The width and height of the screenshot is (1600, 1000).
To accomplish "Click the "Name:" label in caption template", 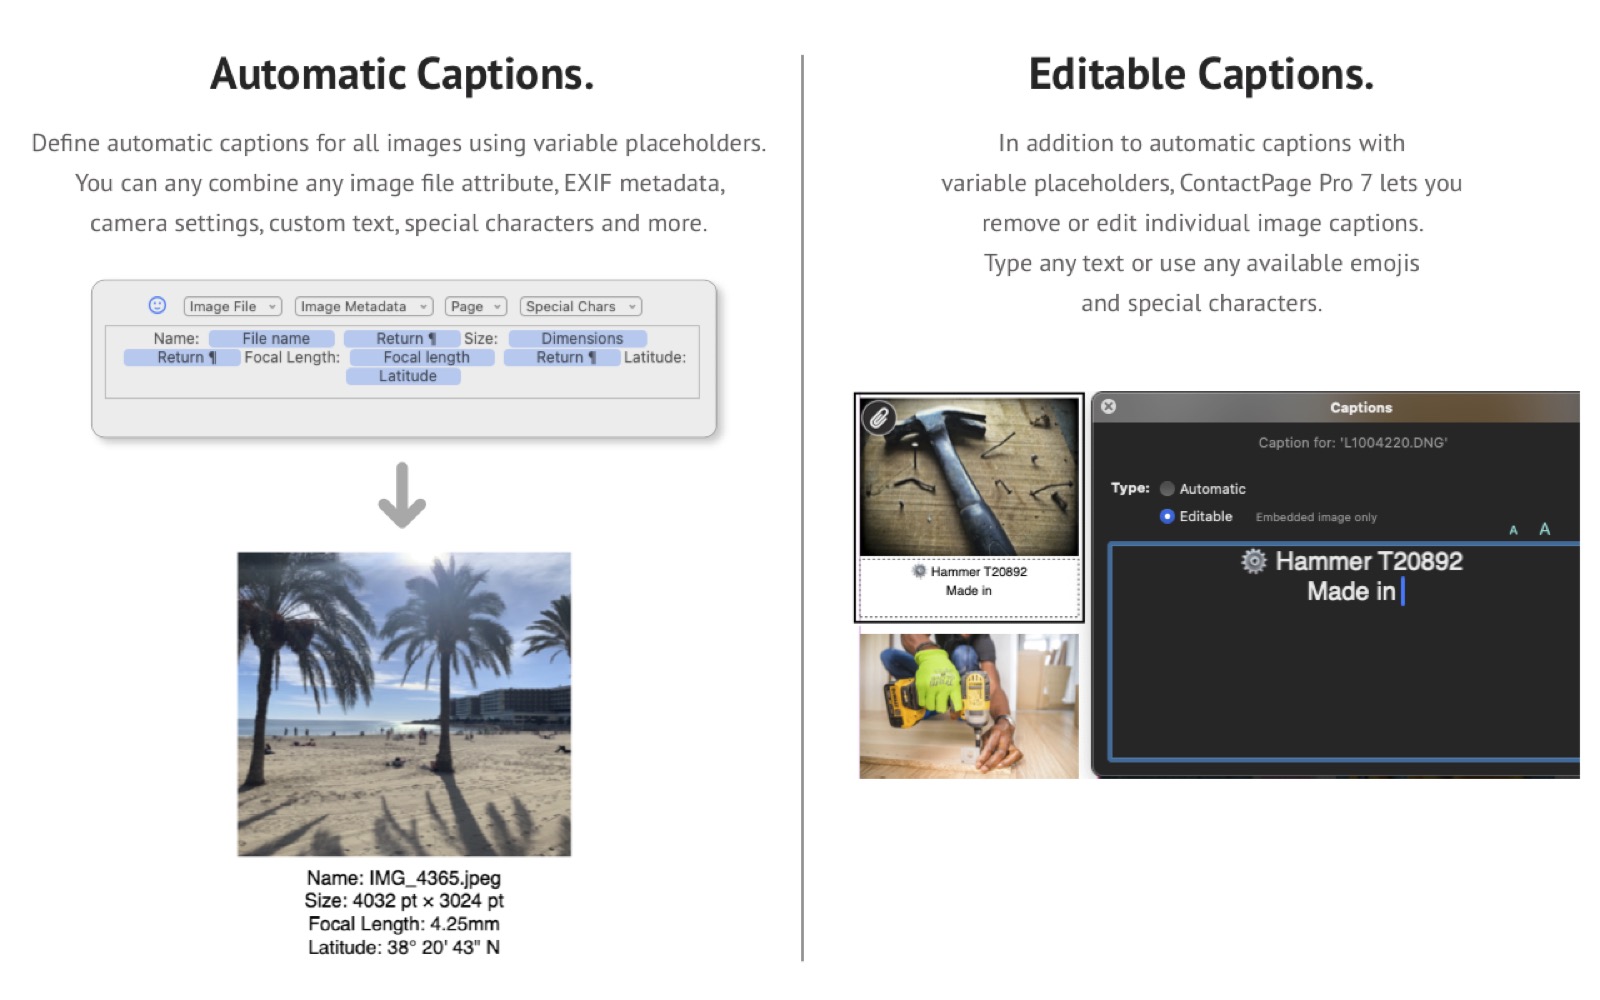I will click(176, 338).
